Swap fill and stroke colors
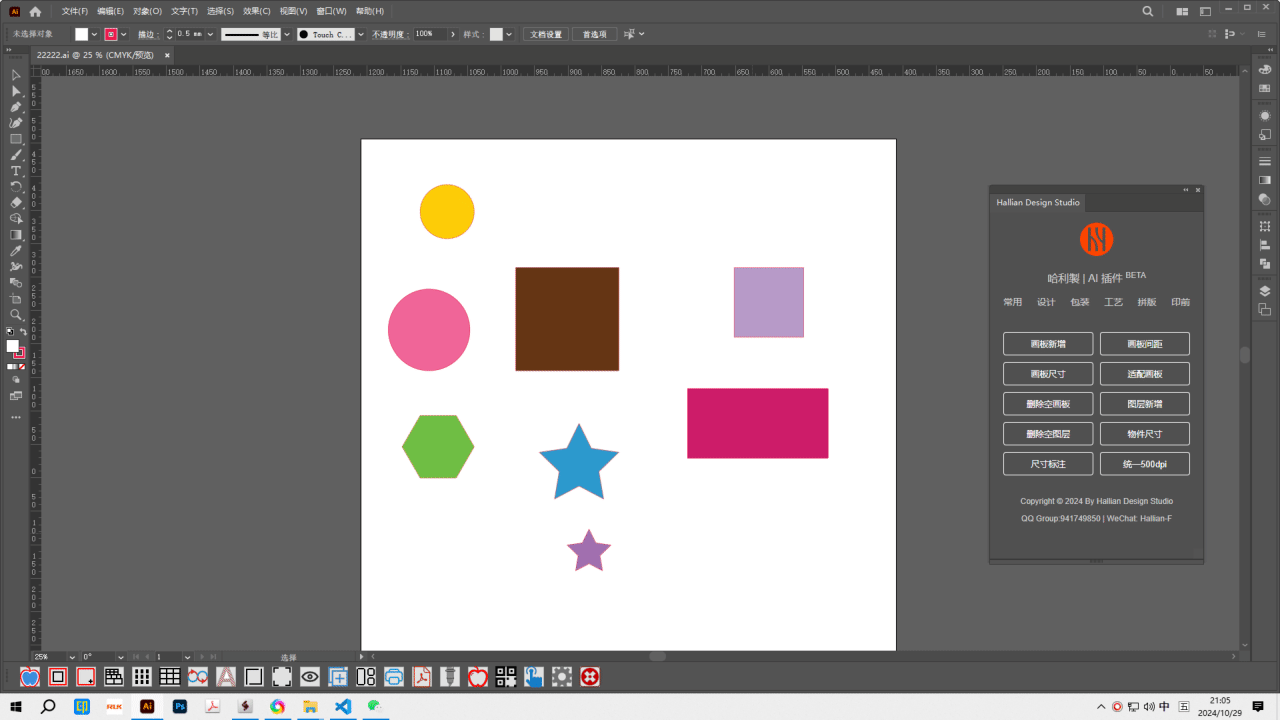 [23, 332]
